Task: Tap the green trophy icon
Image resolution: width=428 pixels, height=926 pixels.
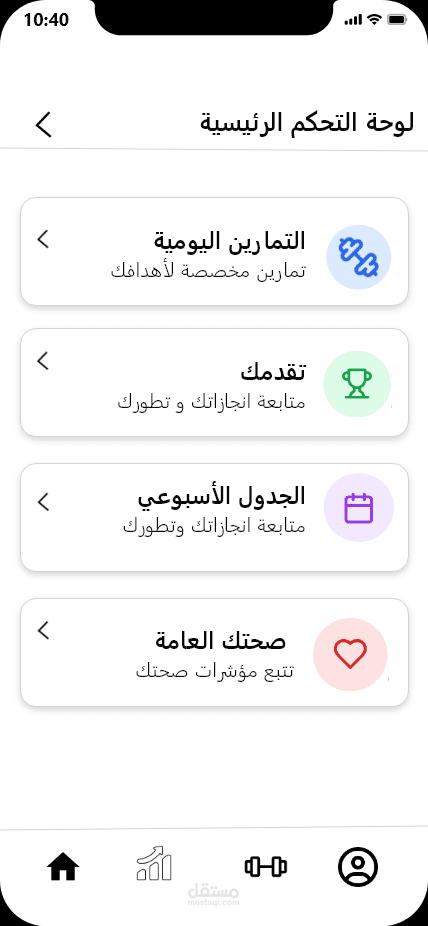Action: pyautogui.click(x=357, y=383)
